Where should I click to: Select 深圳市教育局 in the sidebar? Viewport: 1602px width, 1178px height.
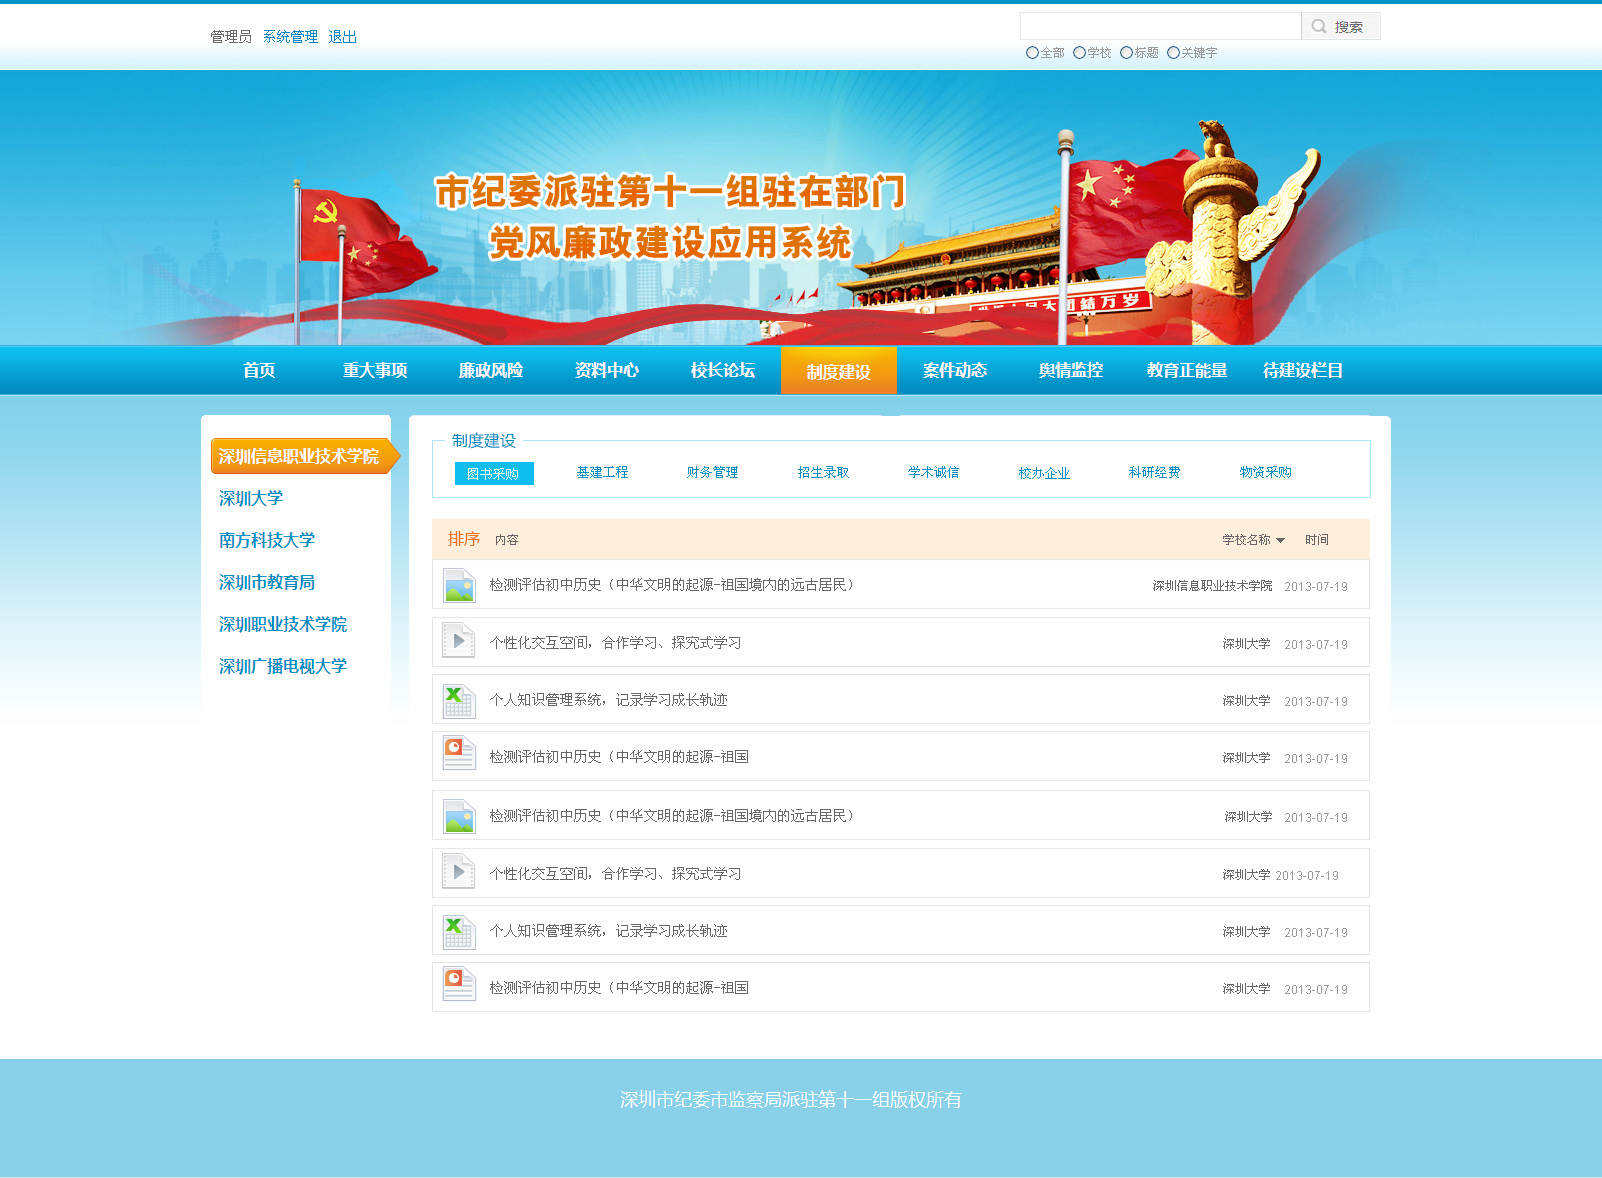click(x=267, y=582)
